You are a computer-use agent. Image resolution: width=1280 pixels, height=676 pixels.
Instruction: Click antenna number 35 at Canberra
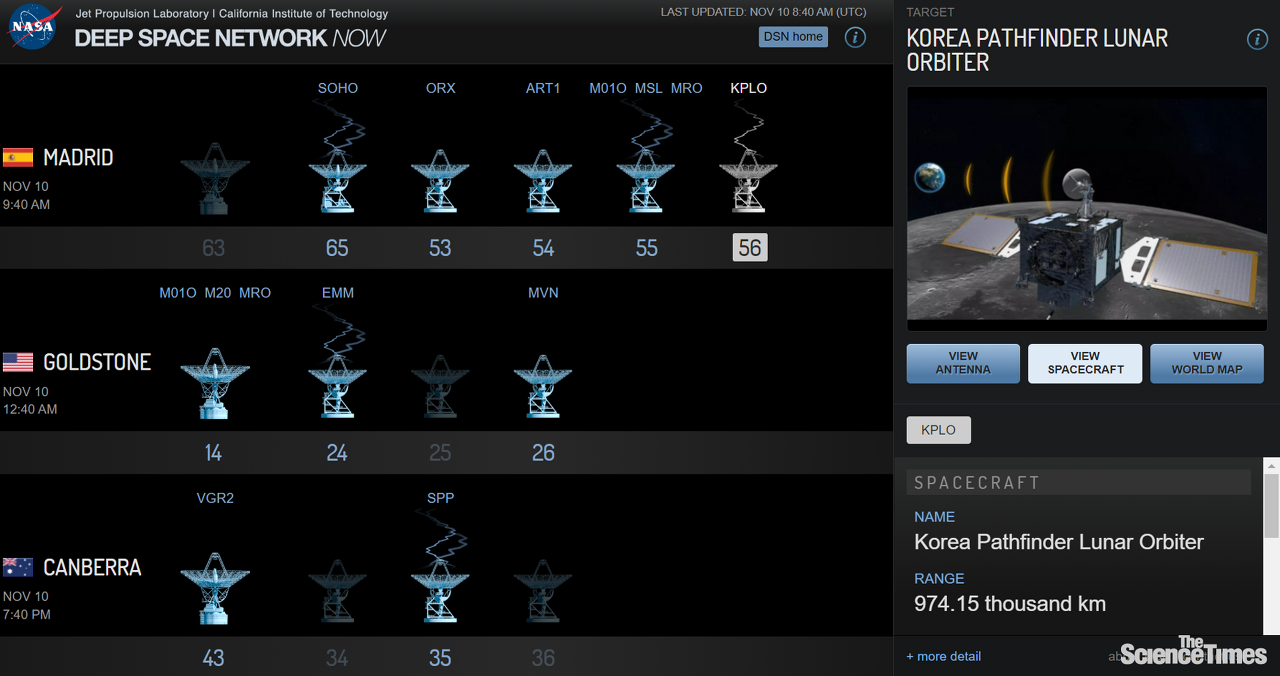pyautogui.click(x=440, y=658)
